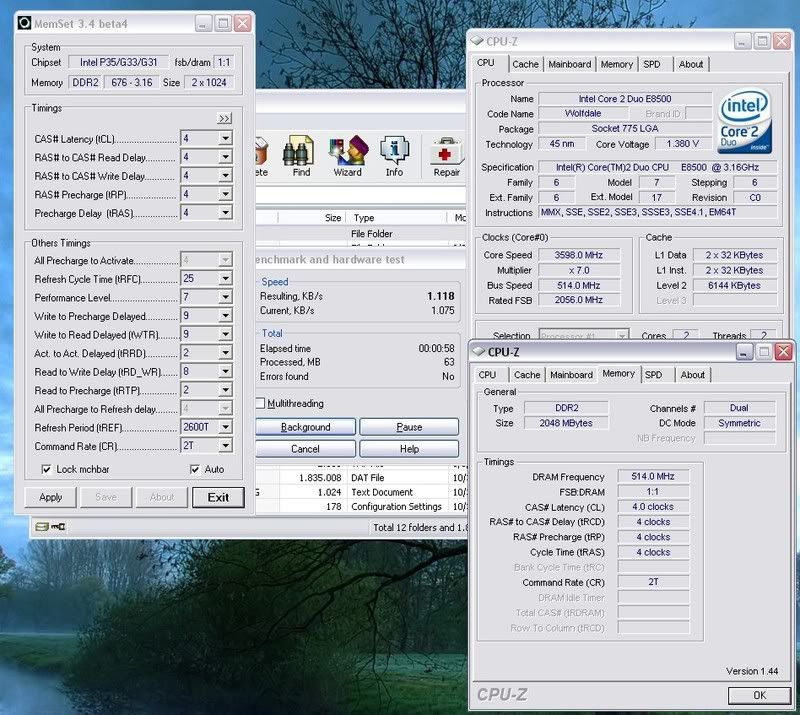Enable the Multithreading checkbox

(x=260, y=403)
